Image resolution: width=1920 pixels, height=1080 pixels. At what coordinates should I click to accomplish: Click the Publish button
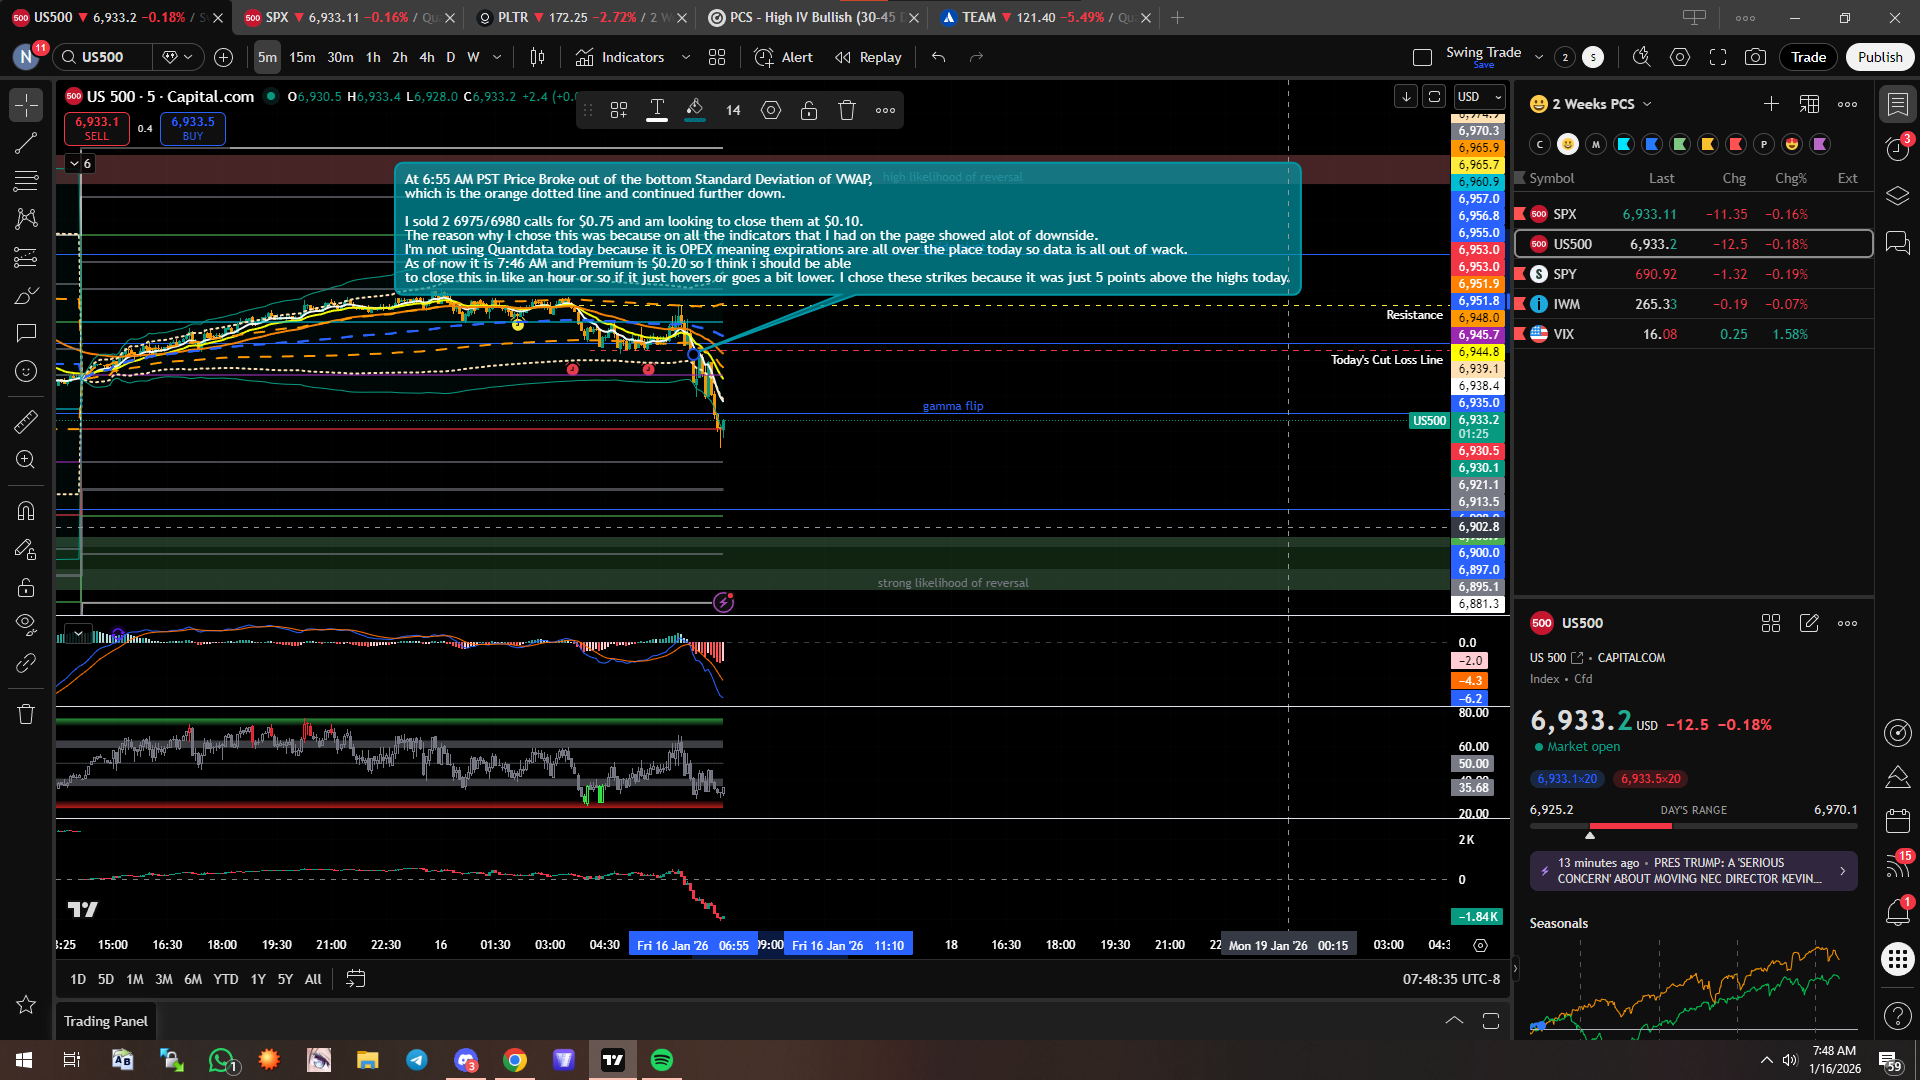coord(1879,57)
